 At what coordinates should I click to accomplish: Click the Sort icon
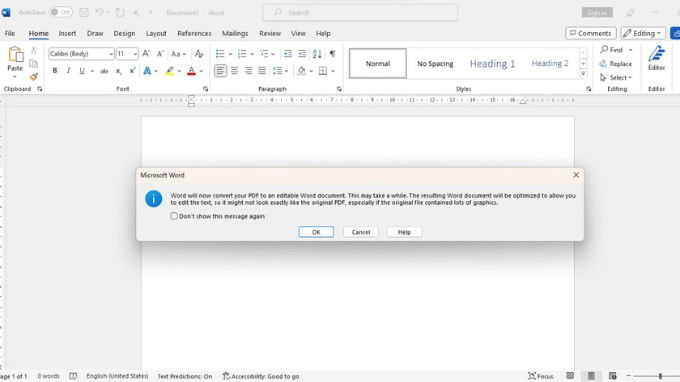[x=317, y=54]
